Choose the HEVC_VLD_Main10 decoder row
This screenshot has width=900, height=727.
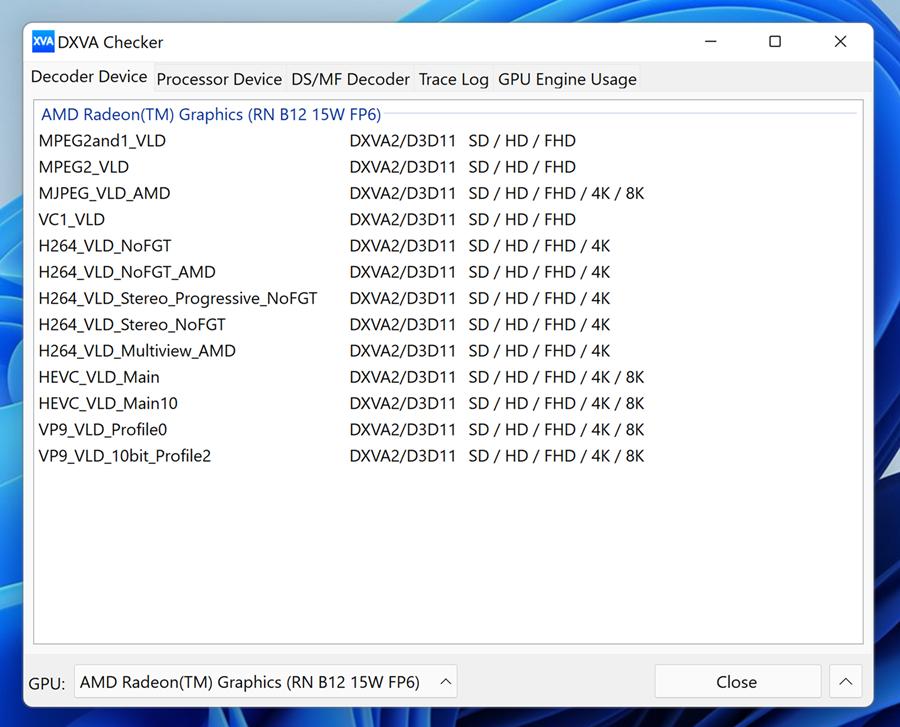(x=108, y=403)
